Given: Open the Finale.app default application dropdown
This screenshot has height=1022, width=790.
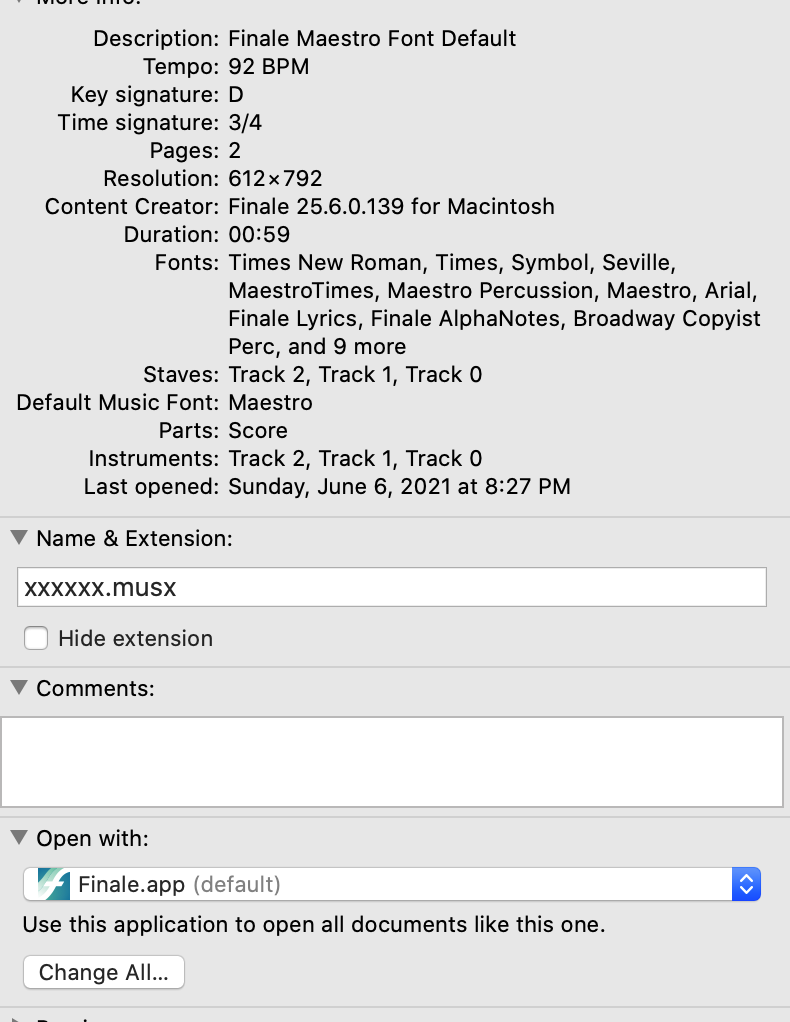Looking at the screenshot, I should 392,884.
